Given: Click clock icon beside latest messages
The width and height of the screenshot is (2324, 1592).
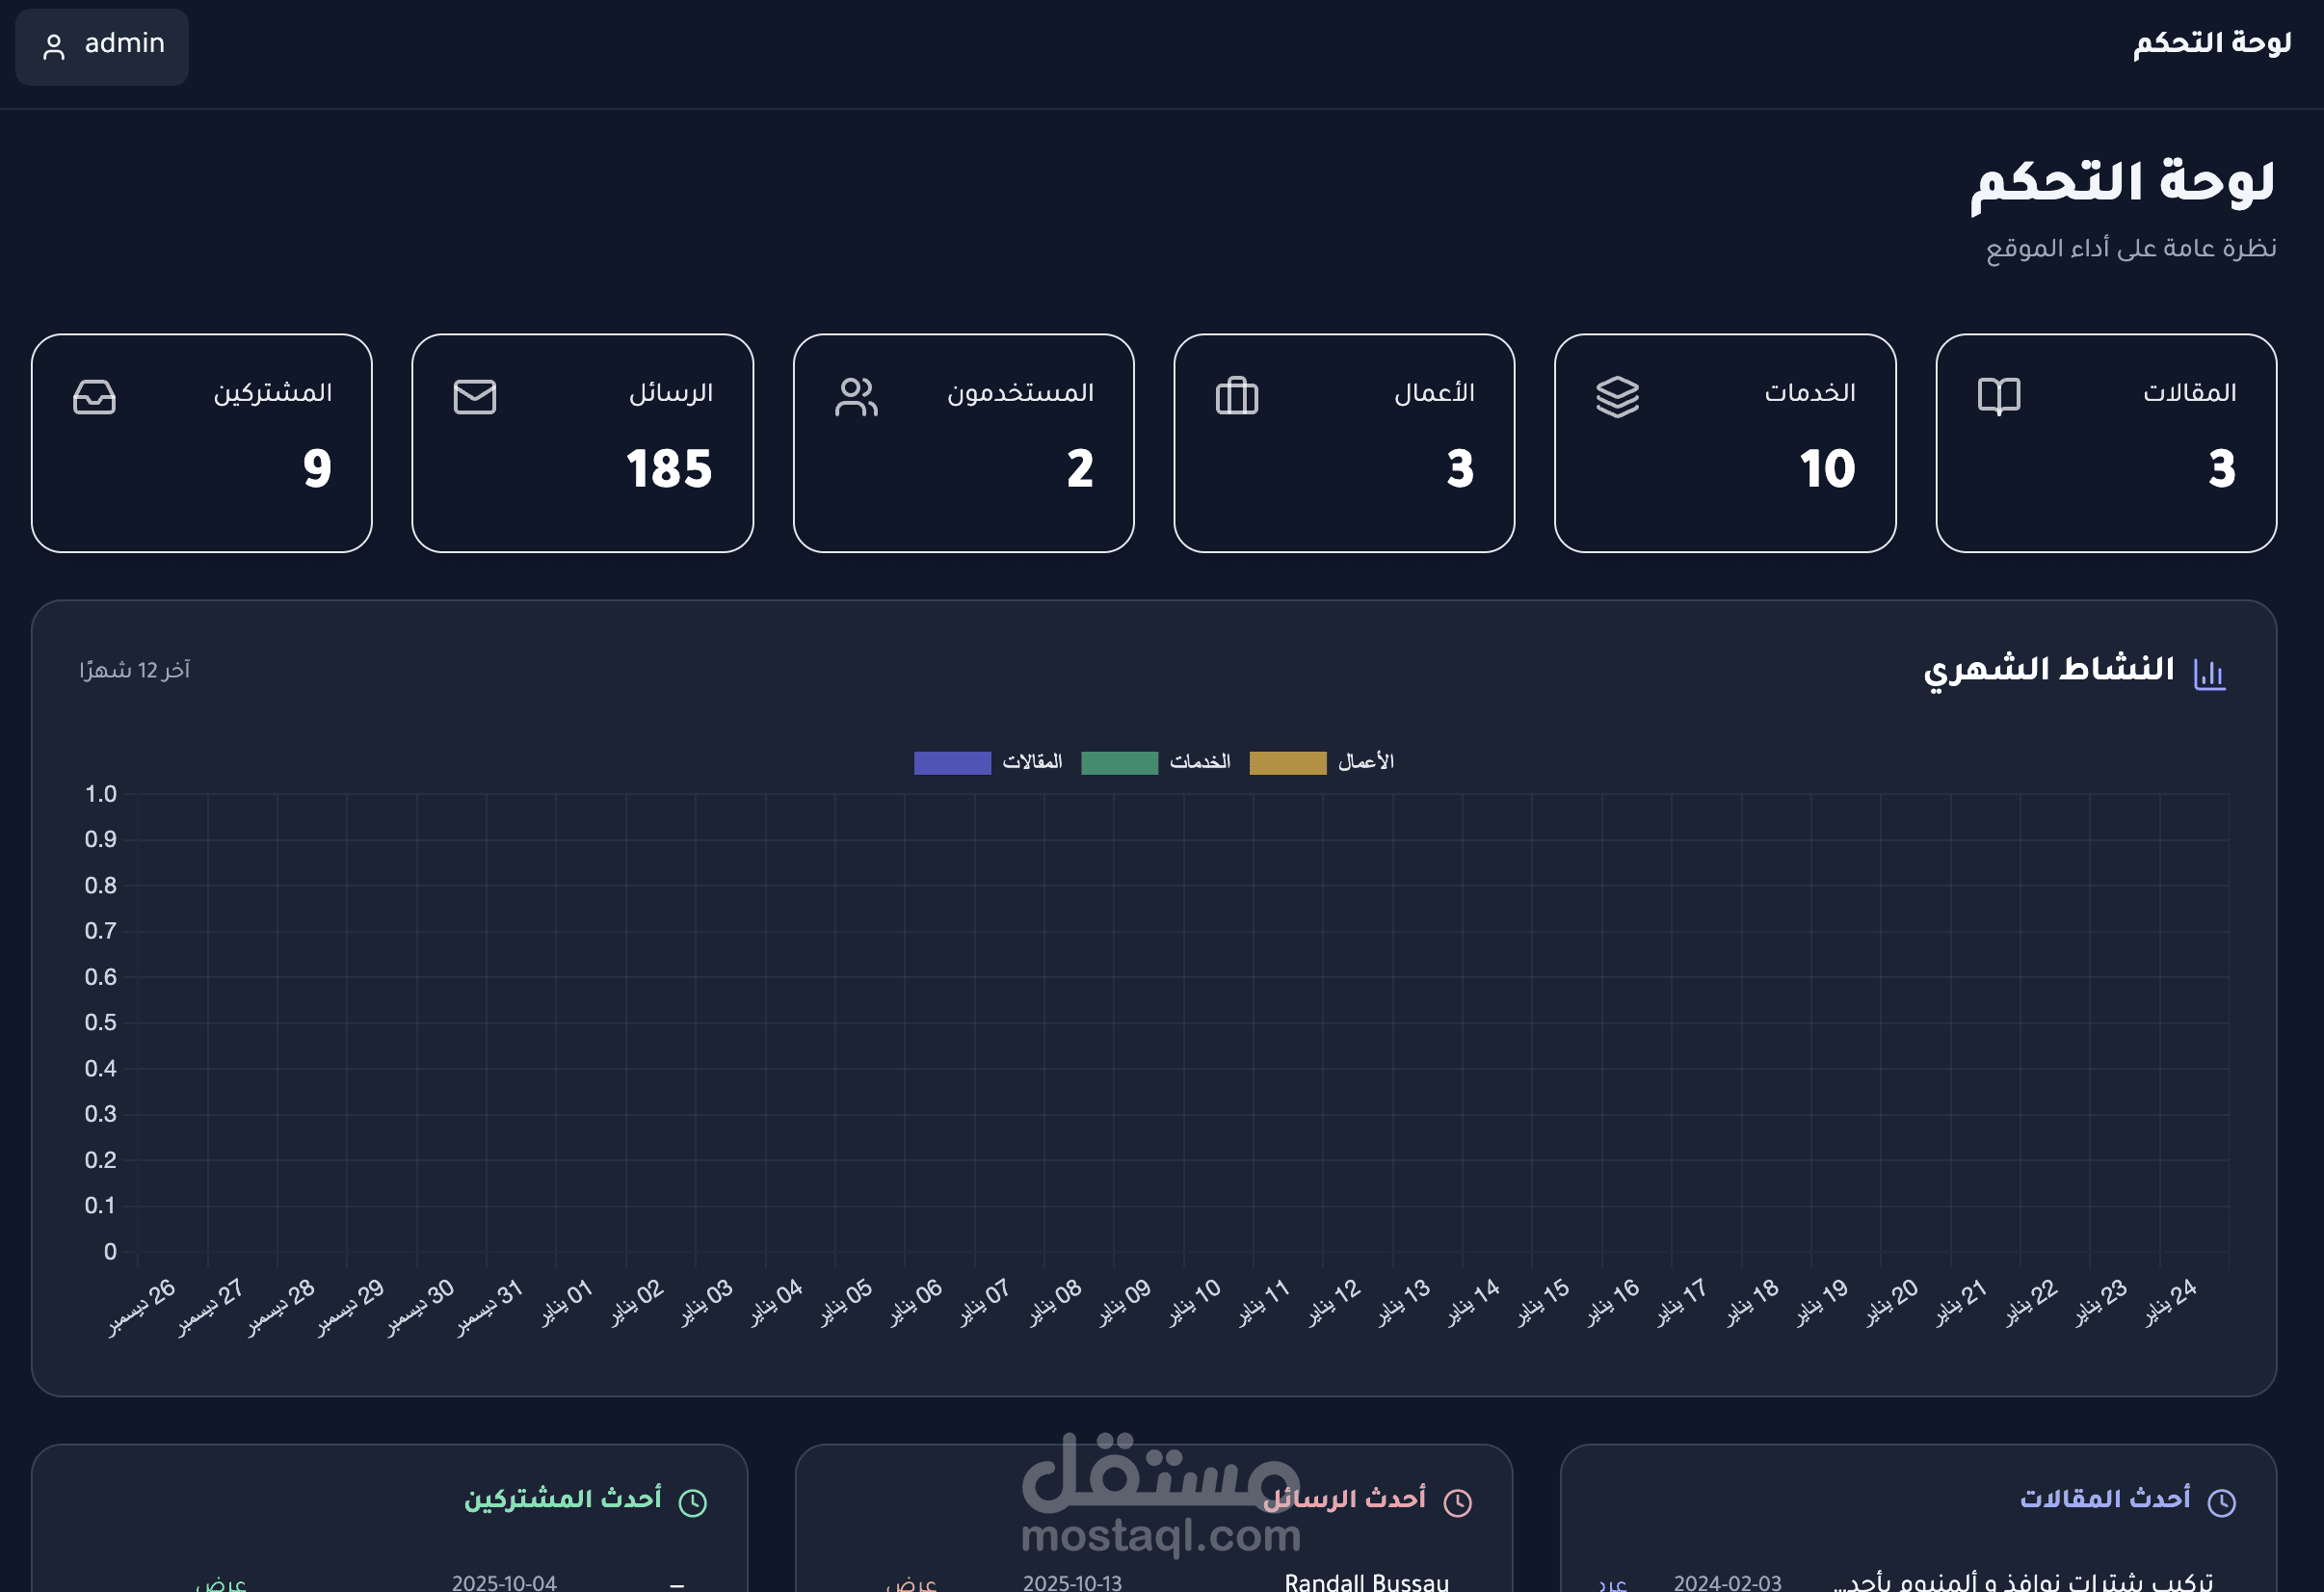Looking at the screenshot, I should pyautogui.click(x=1457, y=1501).
